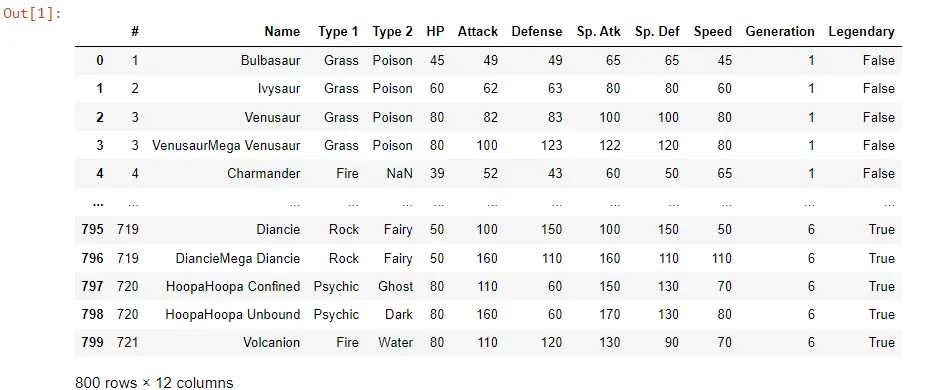Select the HoopaHoopa Confined cell
943x390 pixels.
click(233, 286)
